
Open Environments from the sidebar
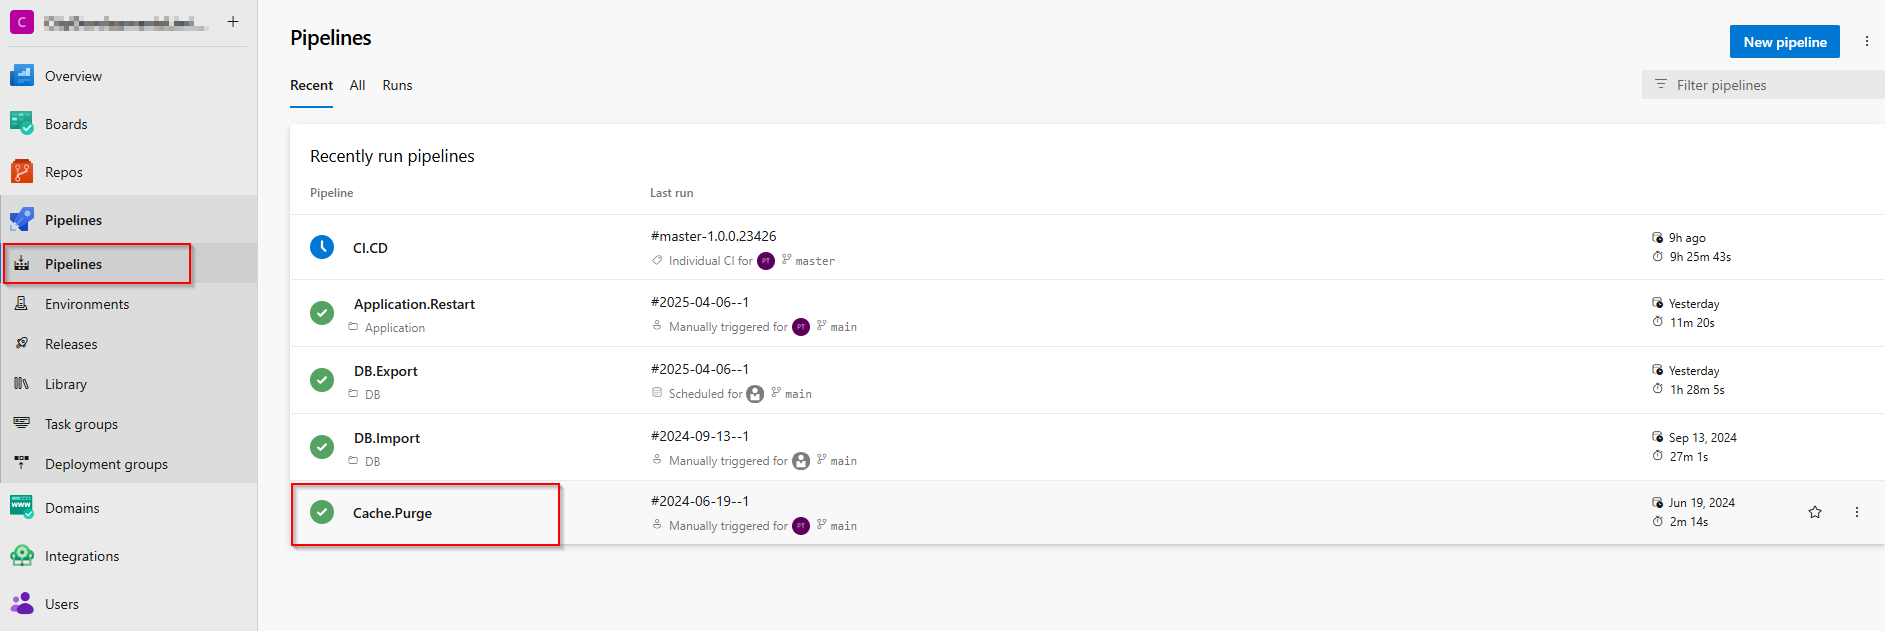pos(22,303)
